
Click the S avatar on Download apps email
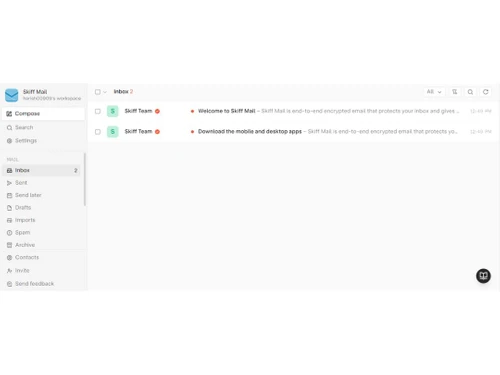[113, 132]
